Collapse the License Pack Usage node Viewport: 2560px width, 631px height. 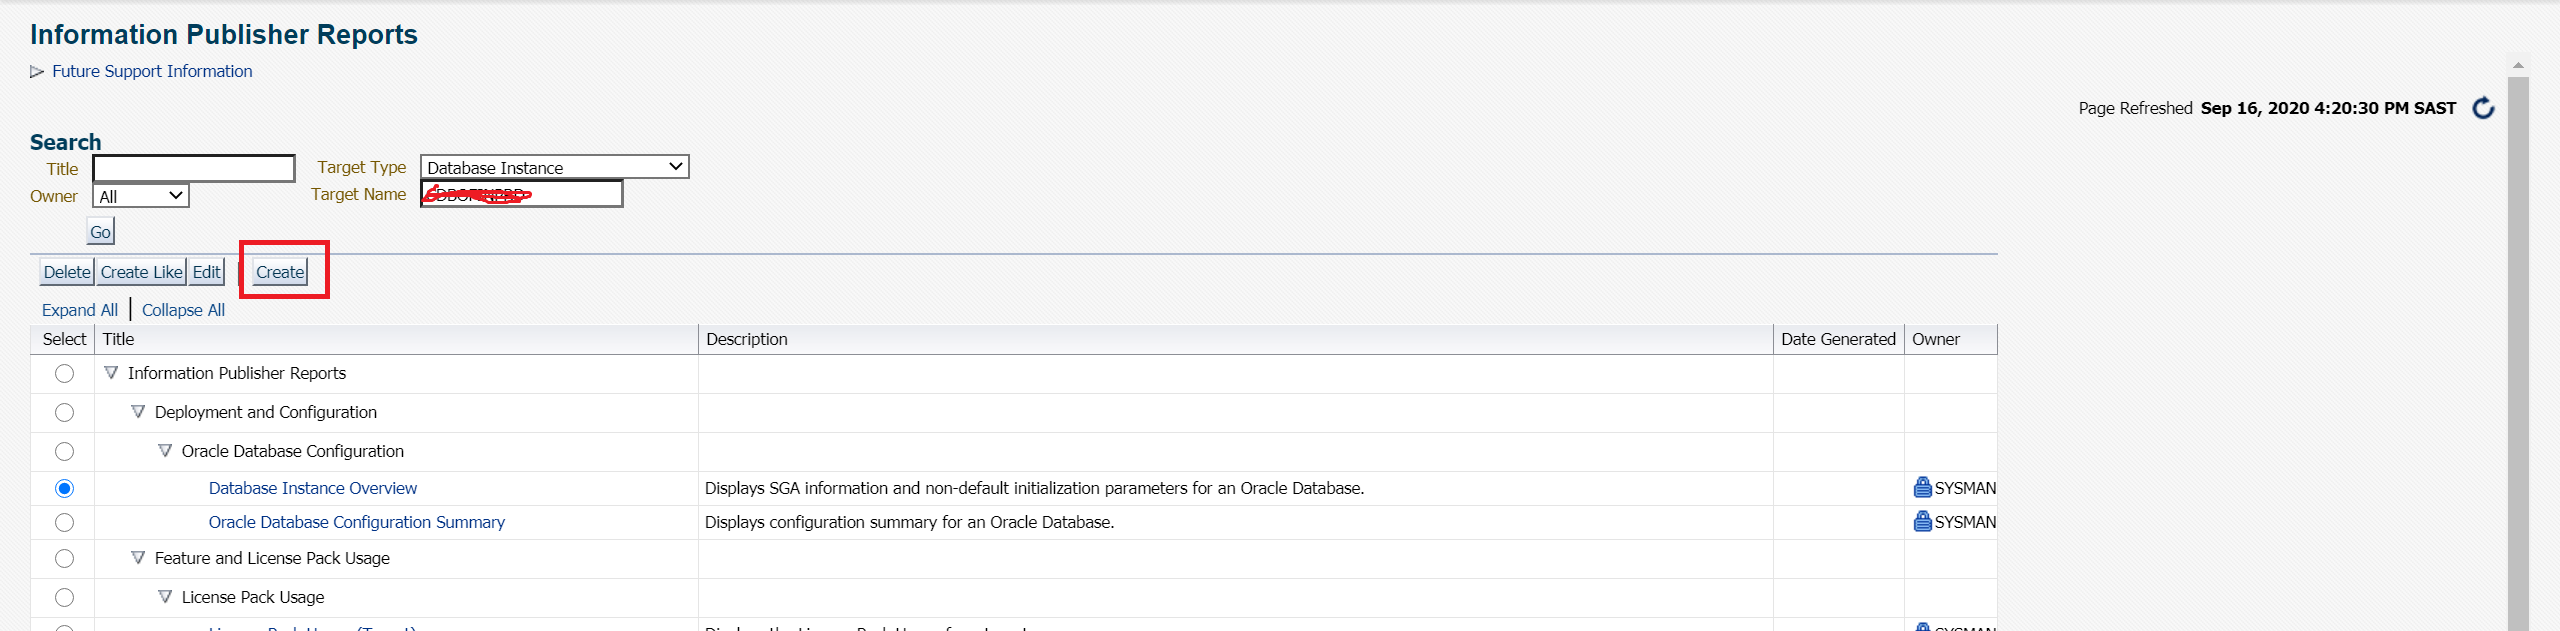coord(165,597)
